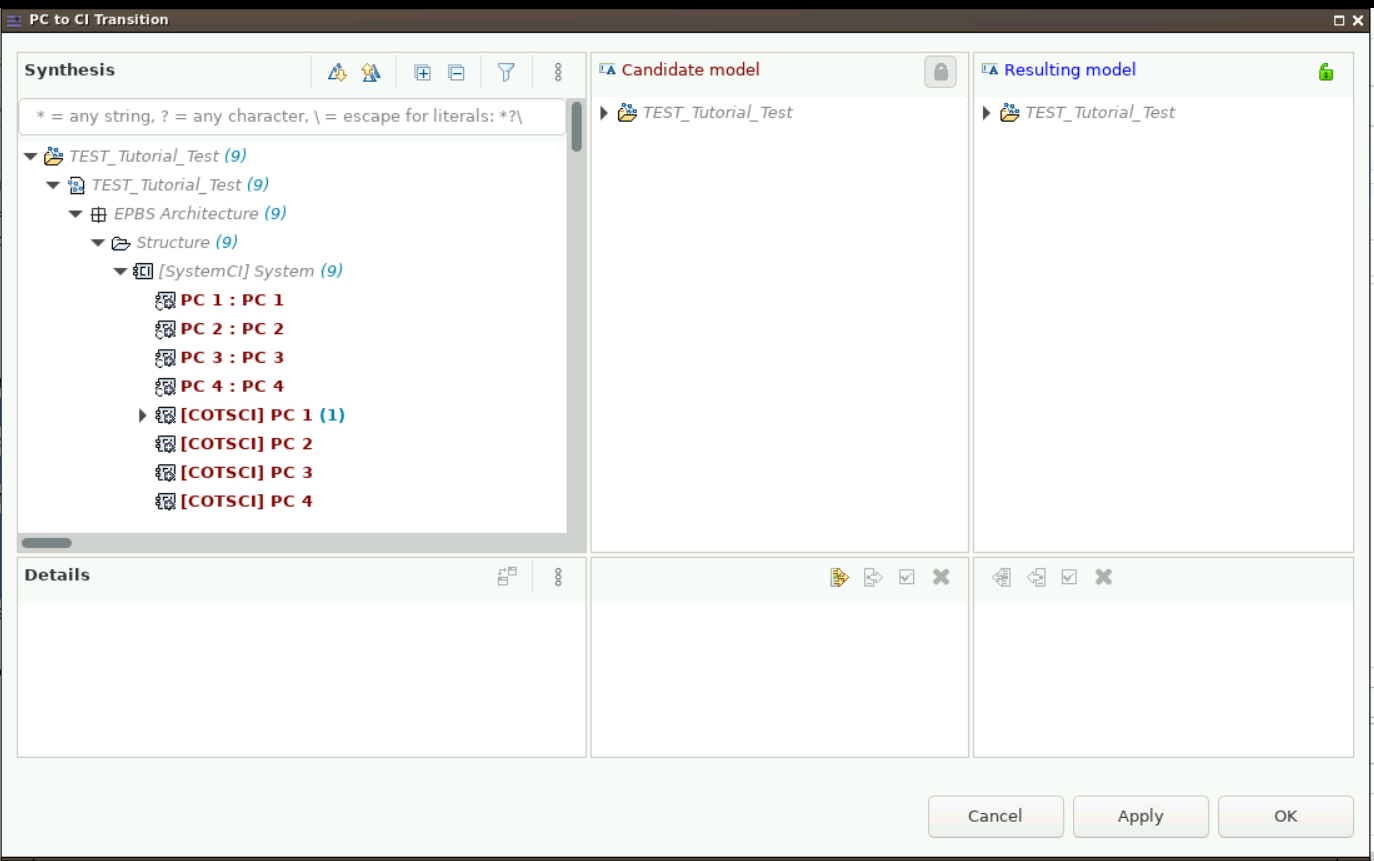Click the Details panel sync layout icon
The height and width of the screenshot is (861, 1374).
tap(507, 576)
